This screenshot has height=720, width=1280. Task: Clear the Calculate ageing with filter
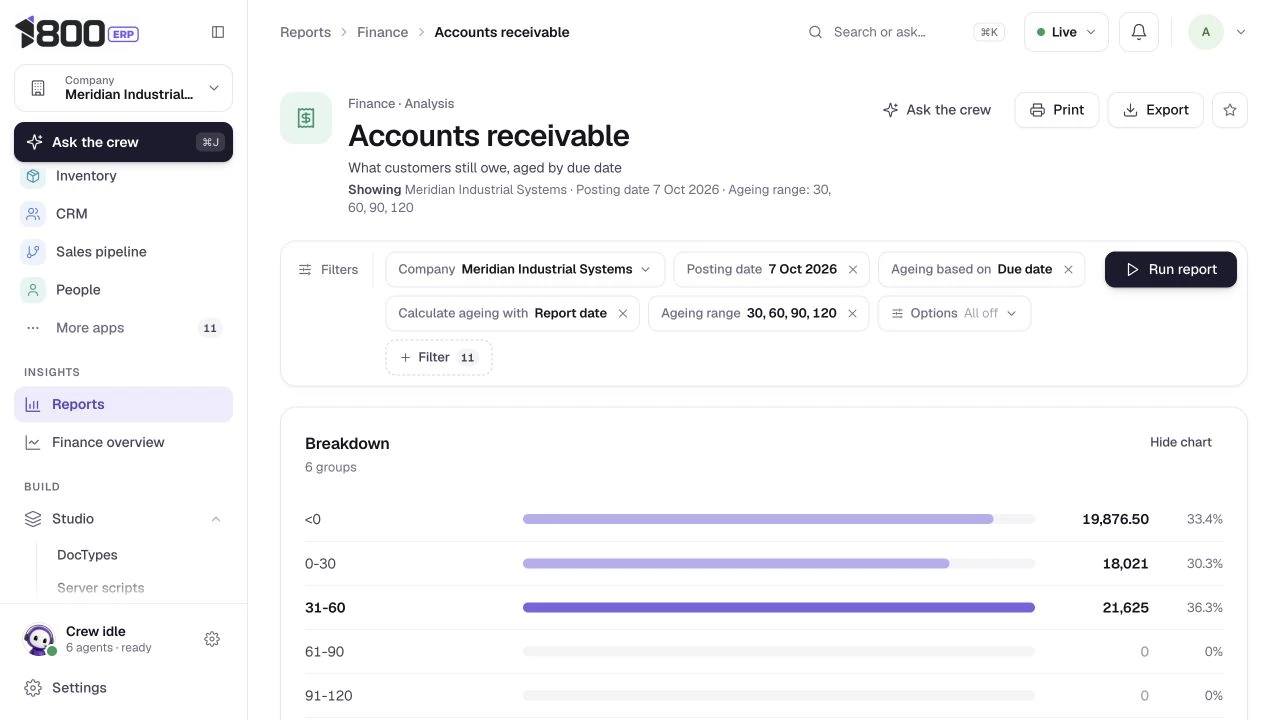623,313
